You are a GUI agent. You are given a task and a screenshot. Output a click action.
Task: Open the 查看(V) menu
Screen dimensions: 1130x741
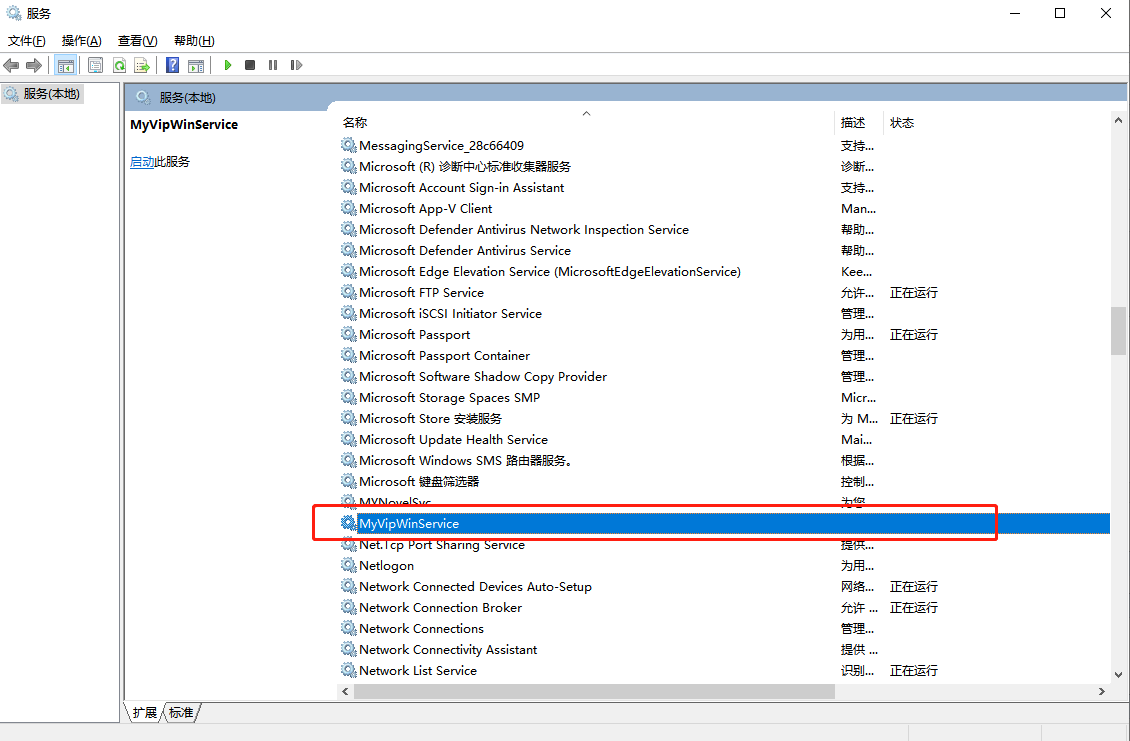[138, 41]
